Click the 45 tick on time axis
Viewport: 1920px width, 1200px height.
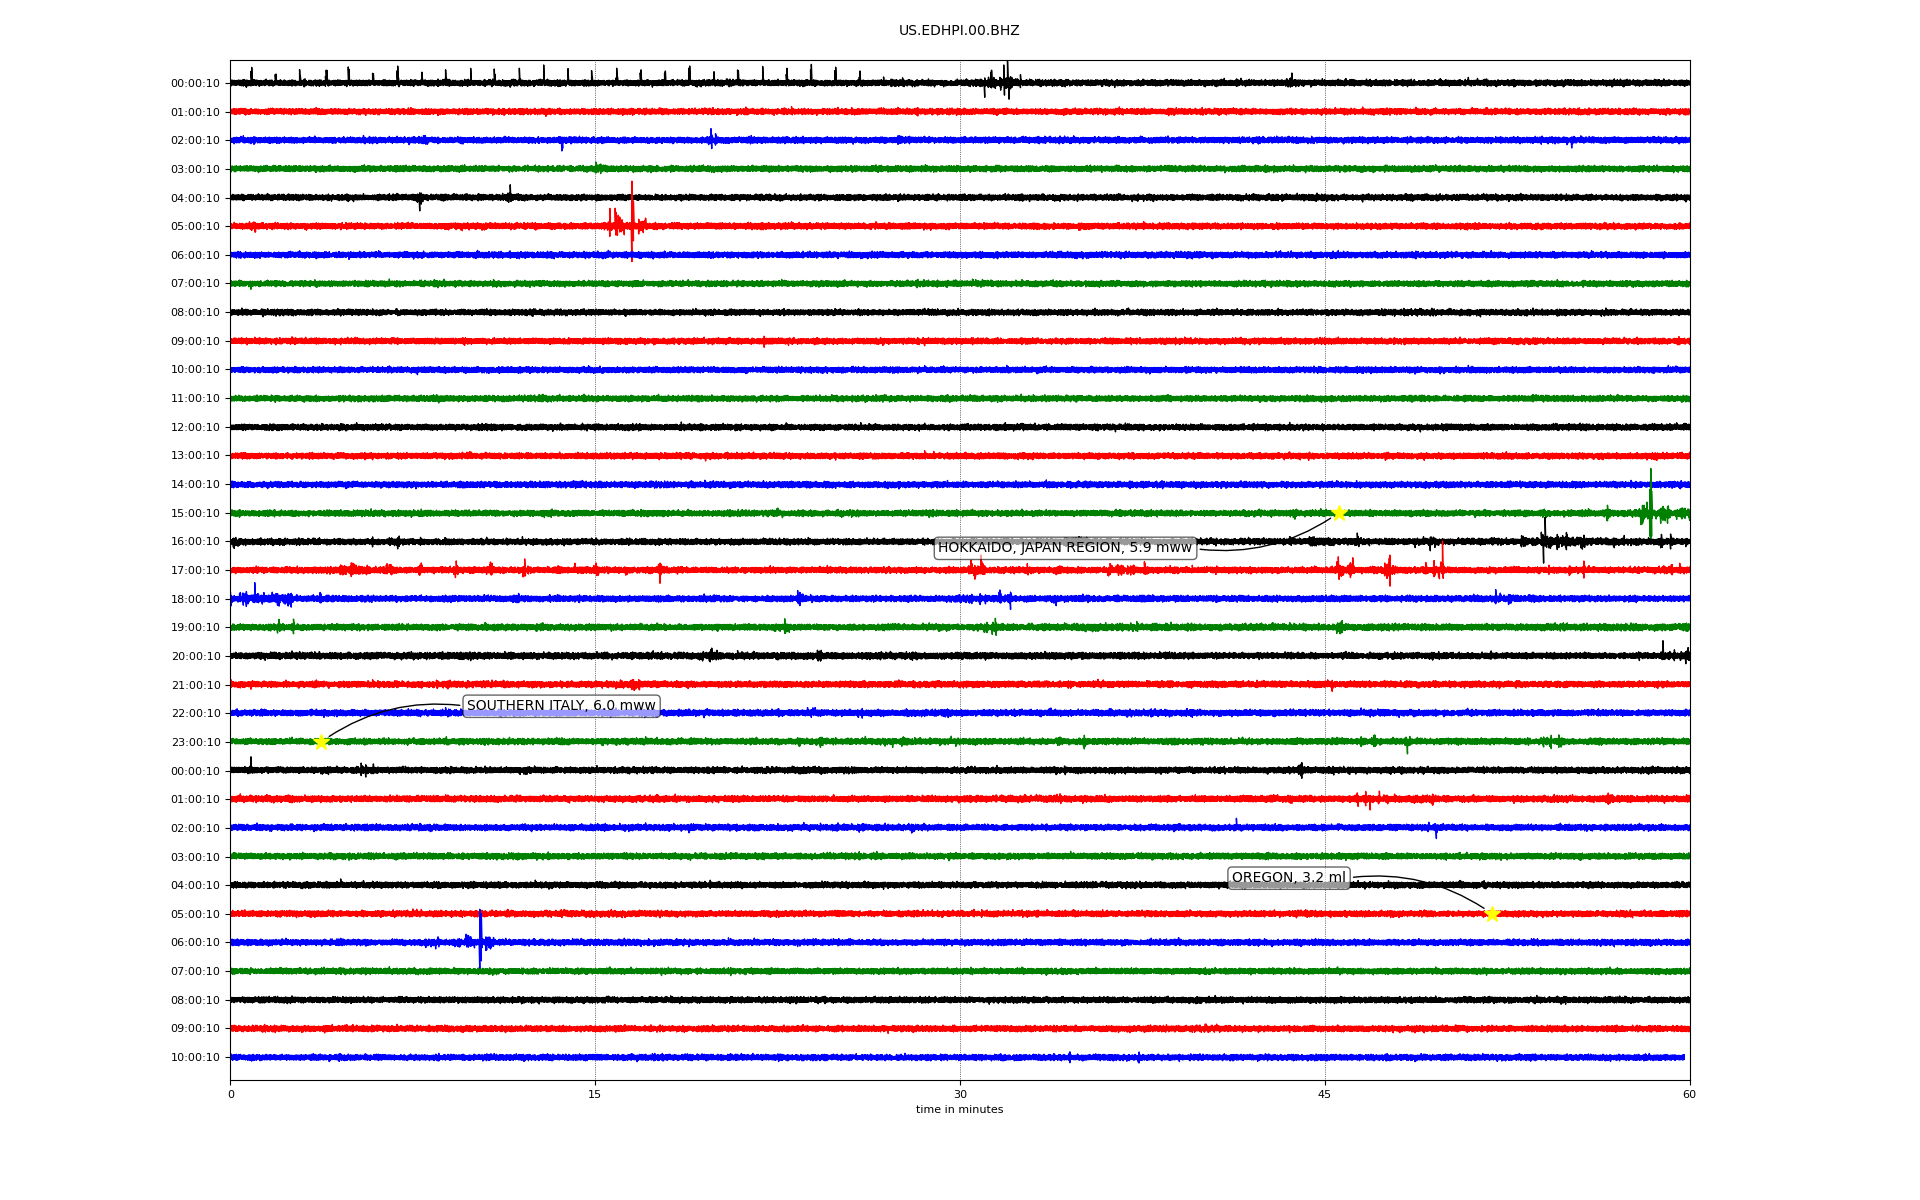pos(1325,1094)
